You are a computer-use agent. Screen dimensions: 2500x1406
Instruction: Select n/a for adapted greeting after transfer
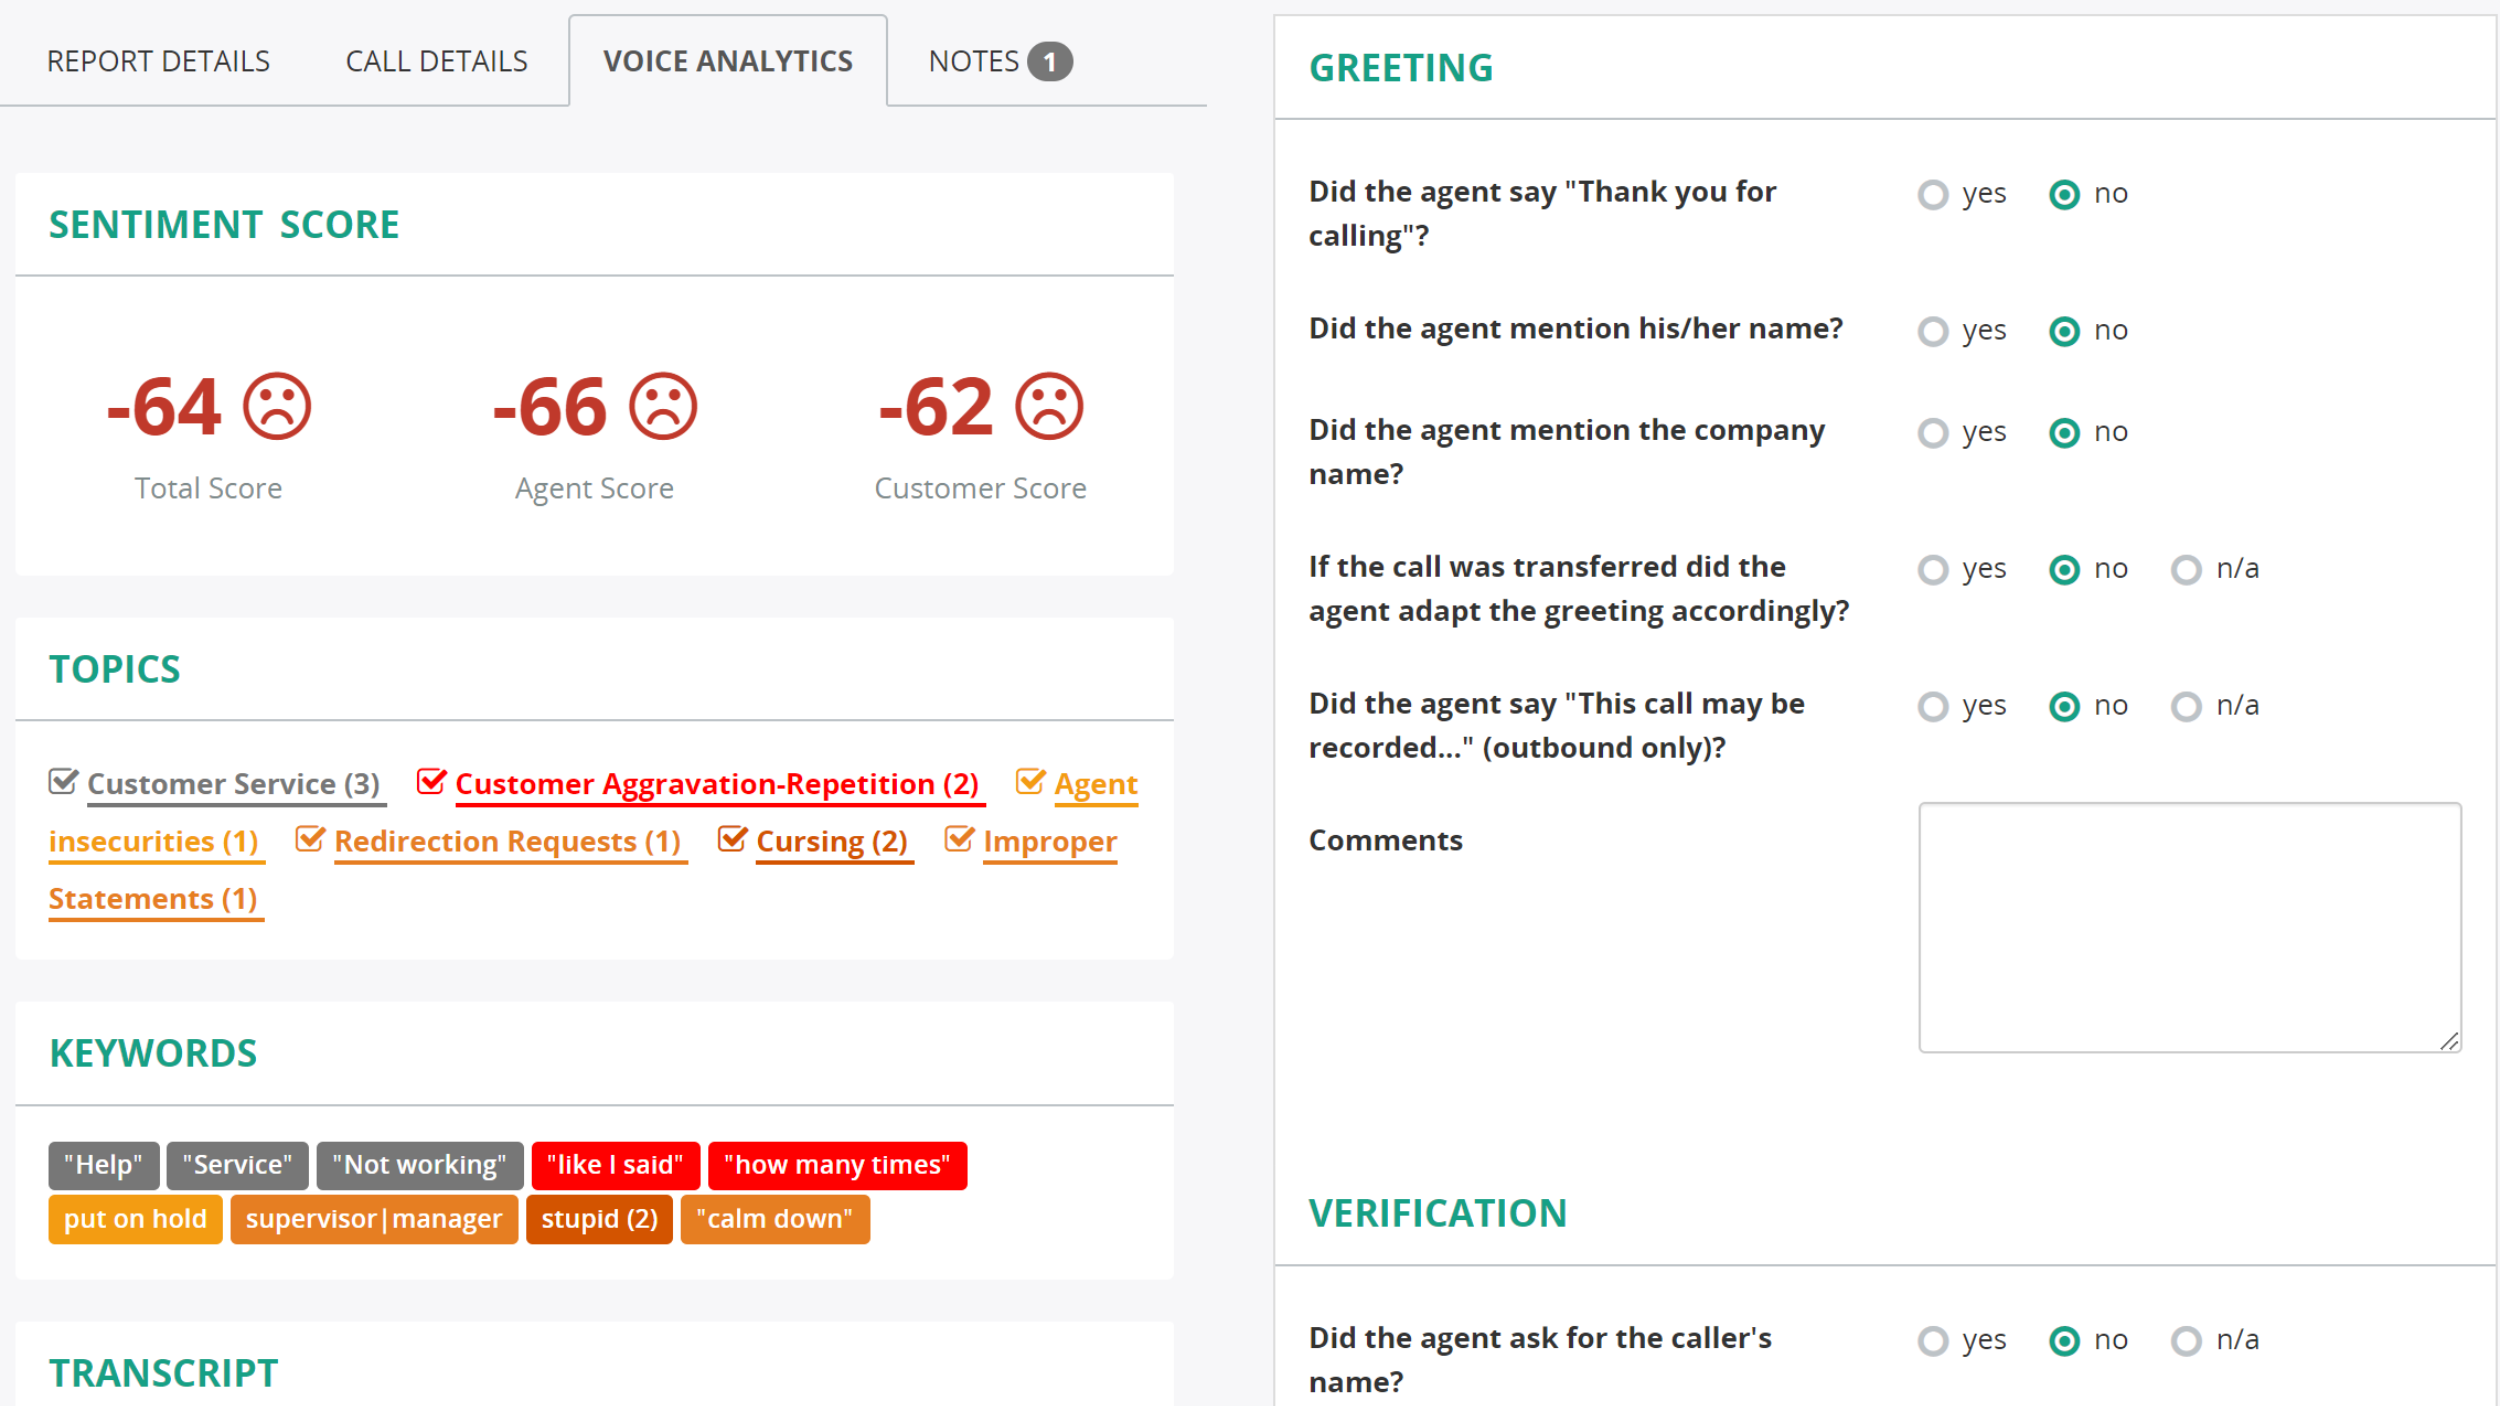point(2186,570)
